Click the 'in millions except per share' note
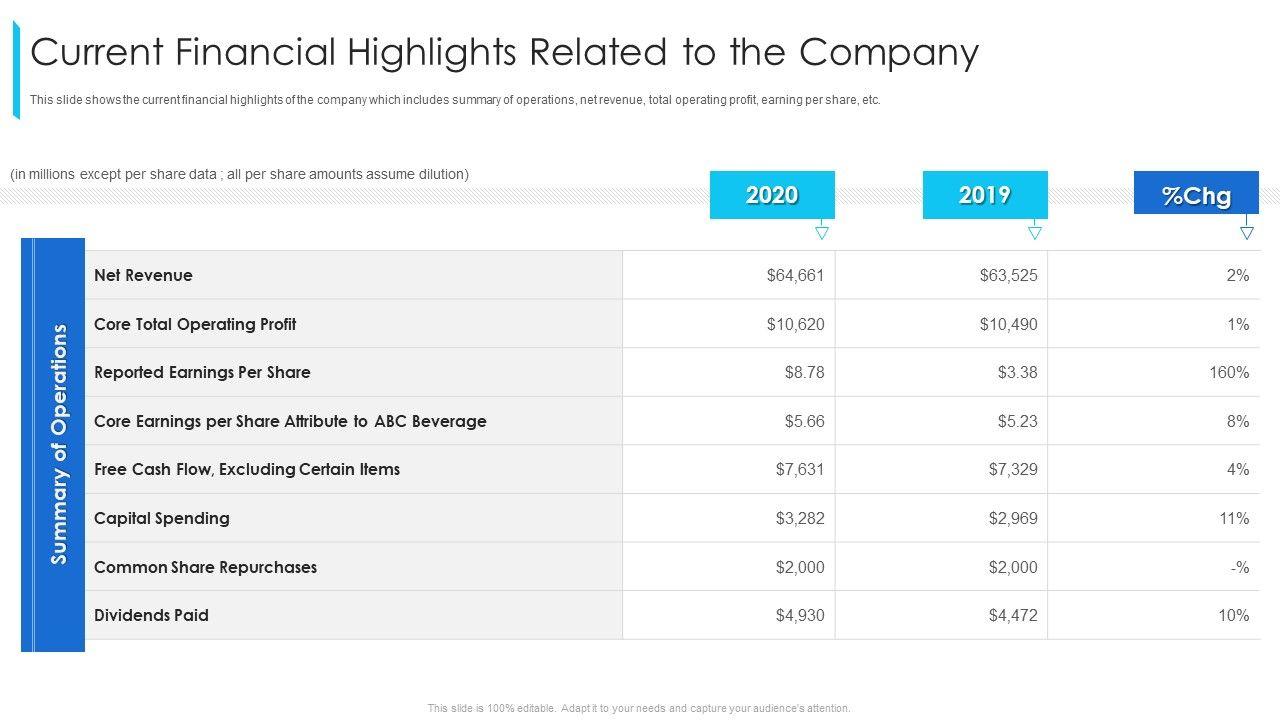This screenshot has height=720, width=1280. click(239, 174)
